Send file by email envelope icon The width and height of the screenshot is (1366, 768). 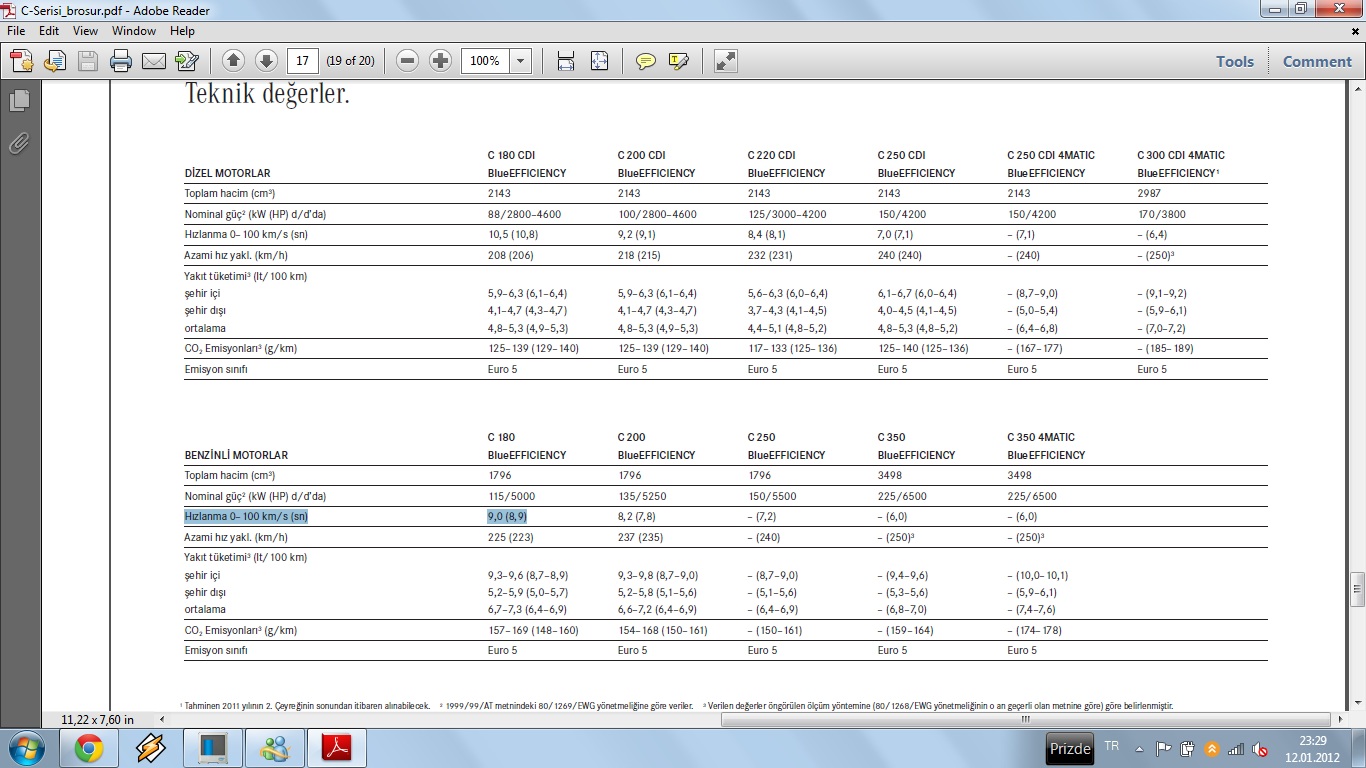coord(154,61)
